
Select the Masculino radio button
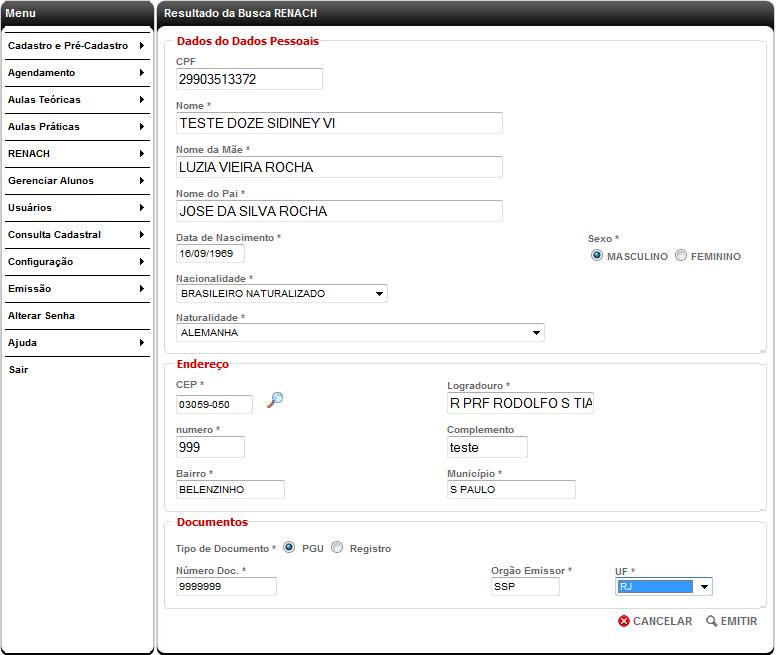(x=597, y=255)
